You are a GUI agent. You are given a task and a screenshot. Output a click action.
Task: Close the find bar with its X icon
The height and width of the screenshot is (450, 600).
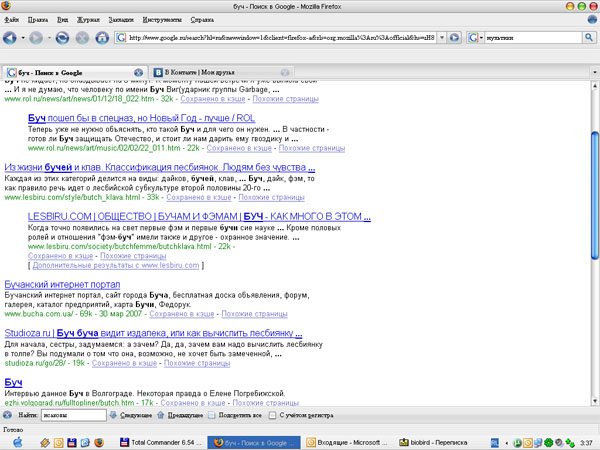(x=7, y=413)
